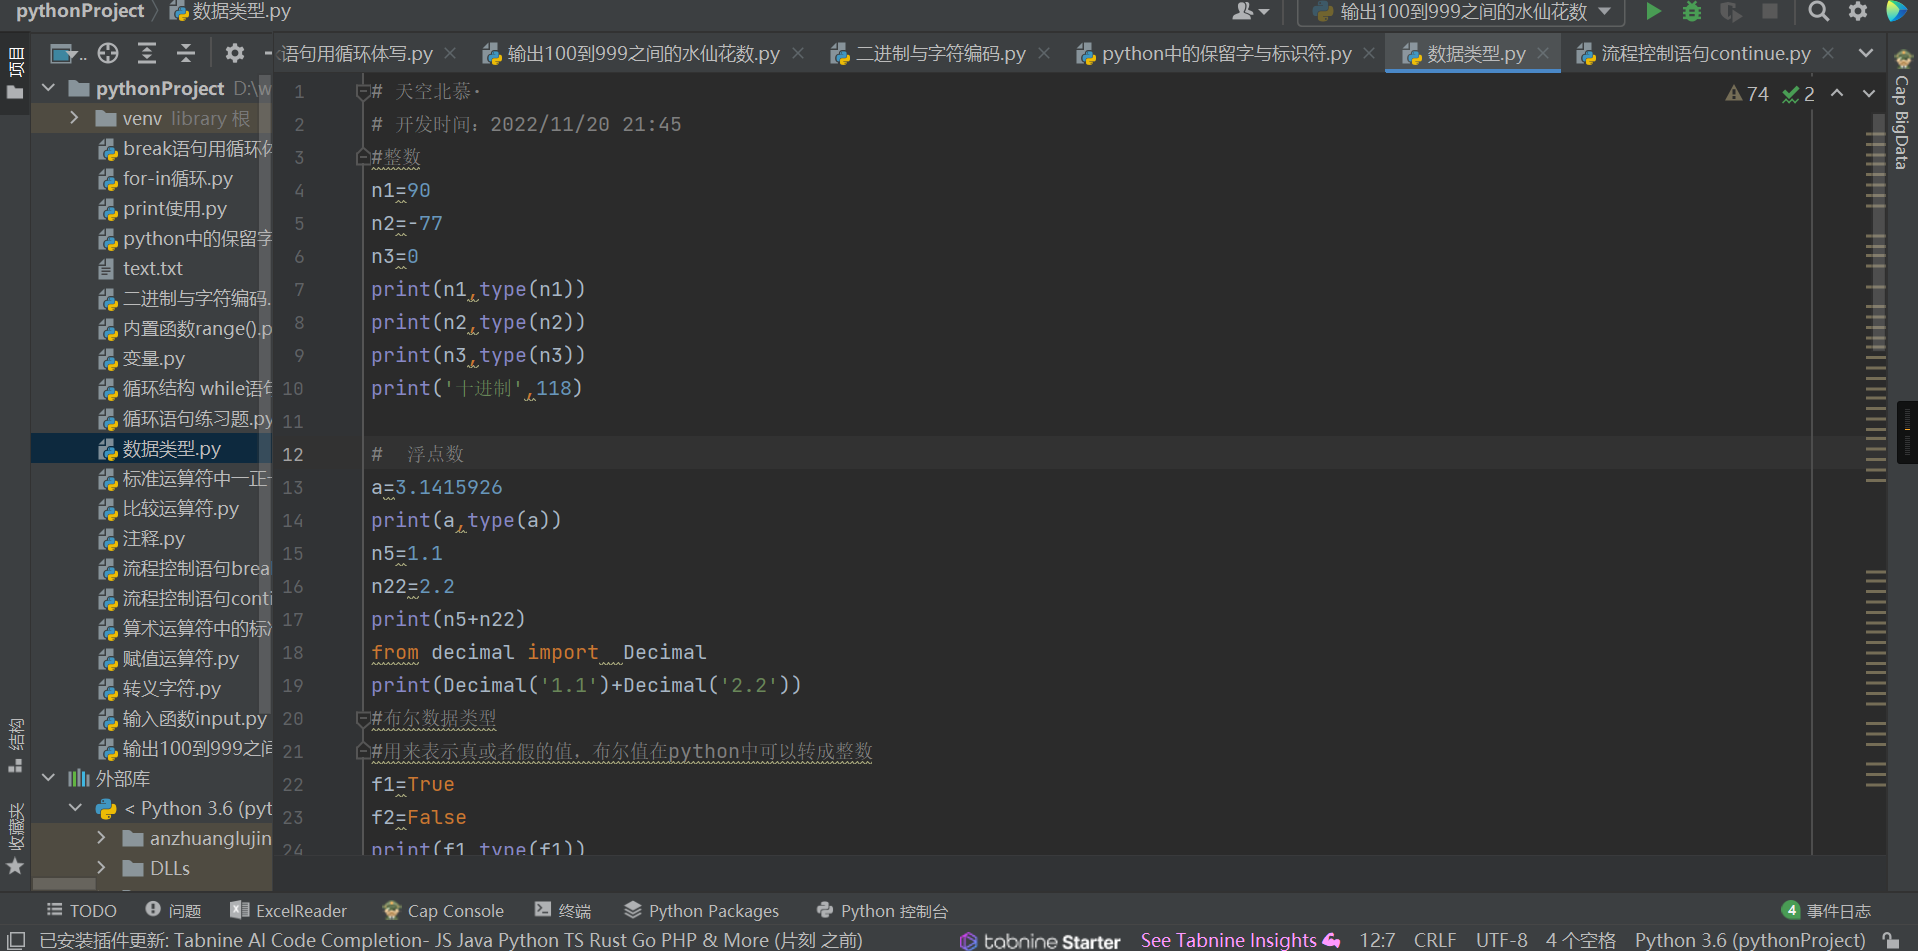The height and width of the screenshot is (951, 1918).
Task: Open the 事件日志 Event Log
Action: pyautogui.click(x=1840, y=910)
